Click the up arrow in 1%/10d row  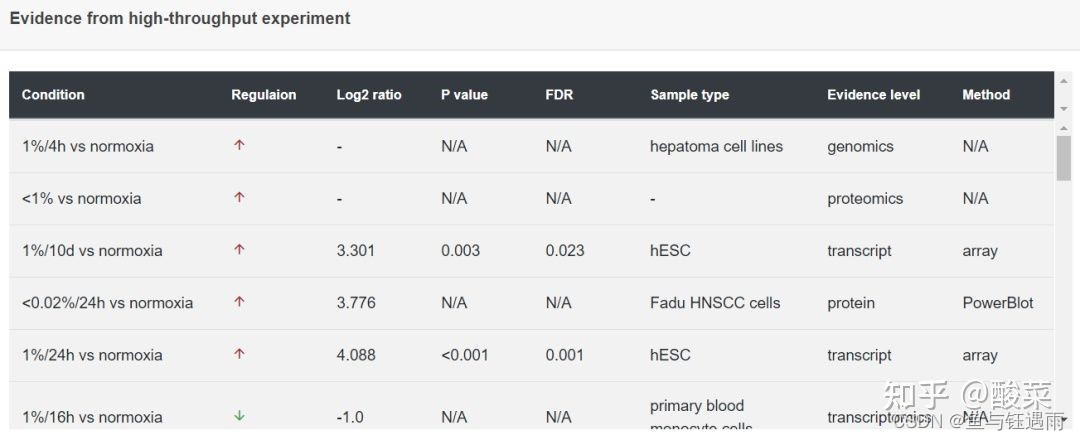coord(239,249)
